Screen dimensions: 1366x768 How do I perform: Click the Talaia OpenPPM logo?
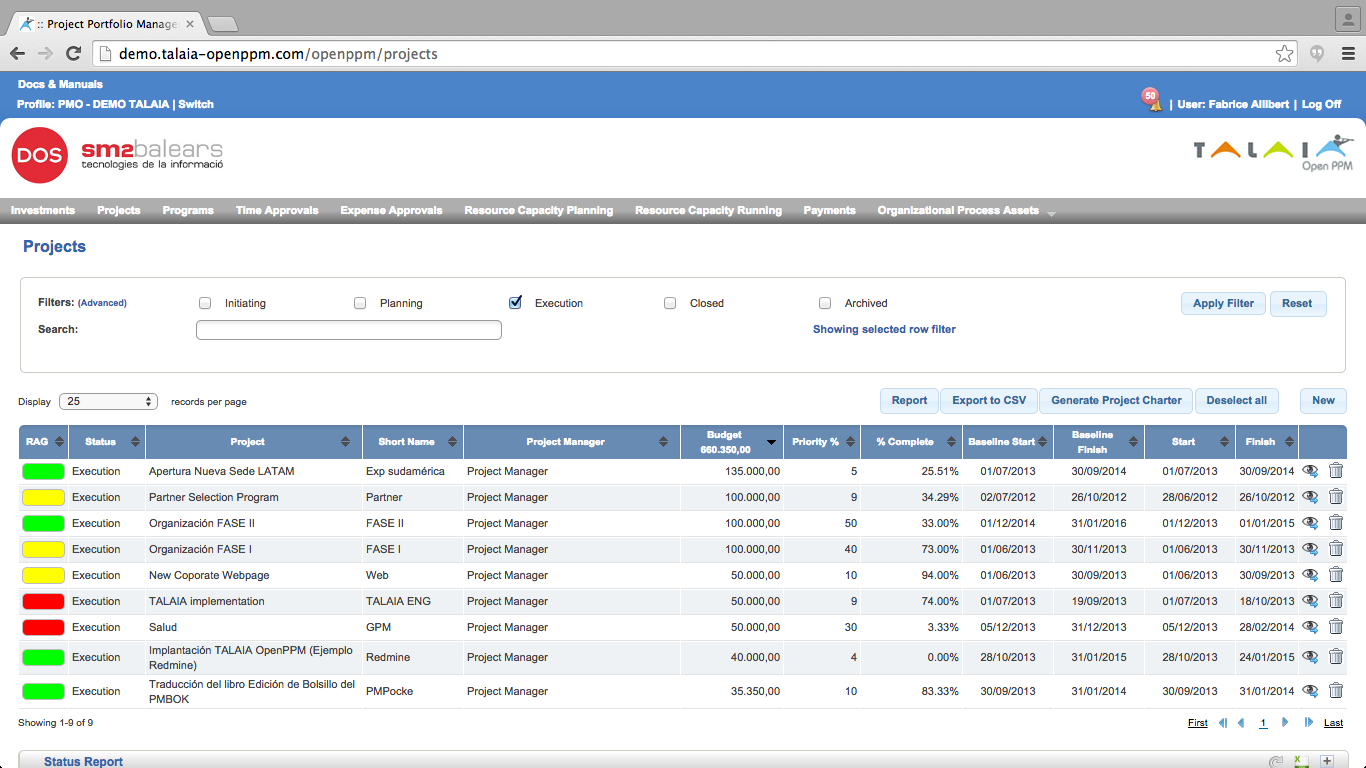click(x=1275, y=154)
